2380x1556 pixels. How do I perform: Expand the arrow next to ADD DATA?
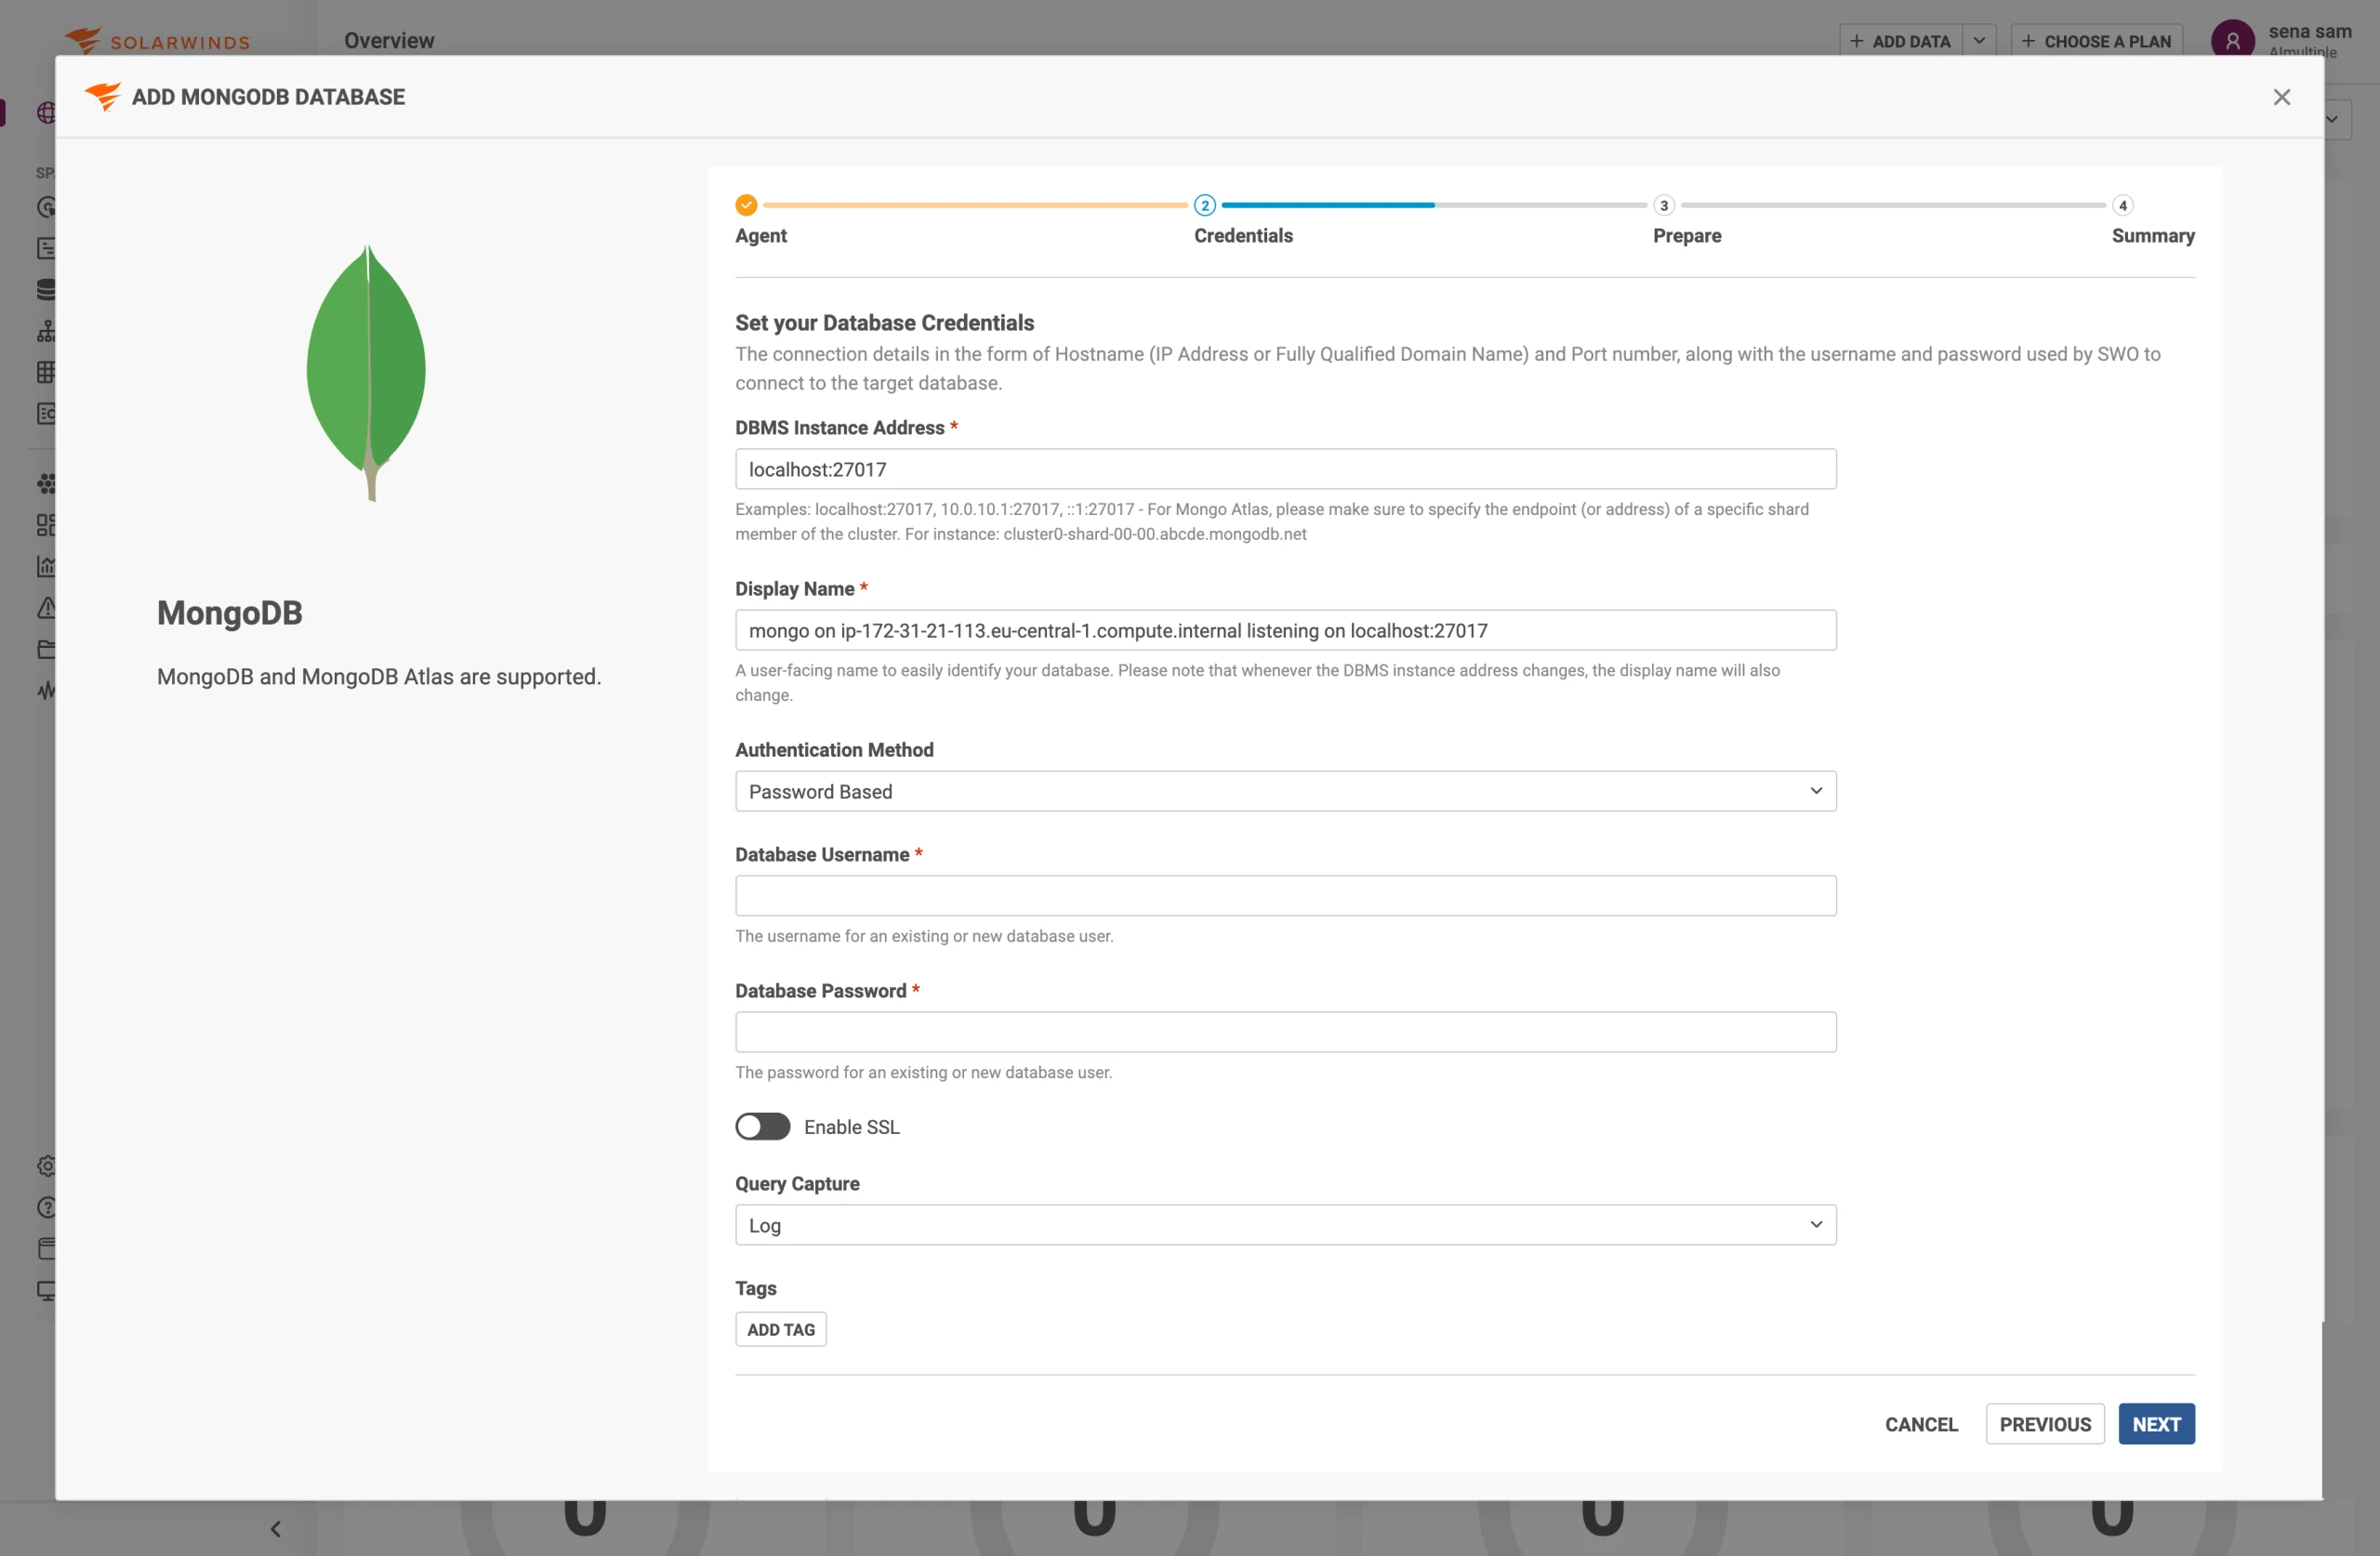pos(1979,41)
